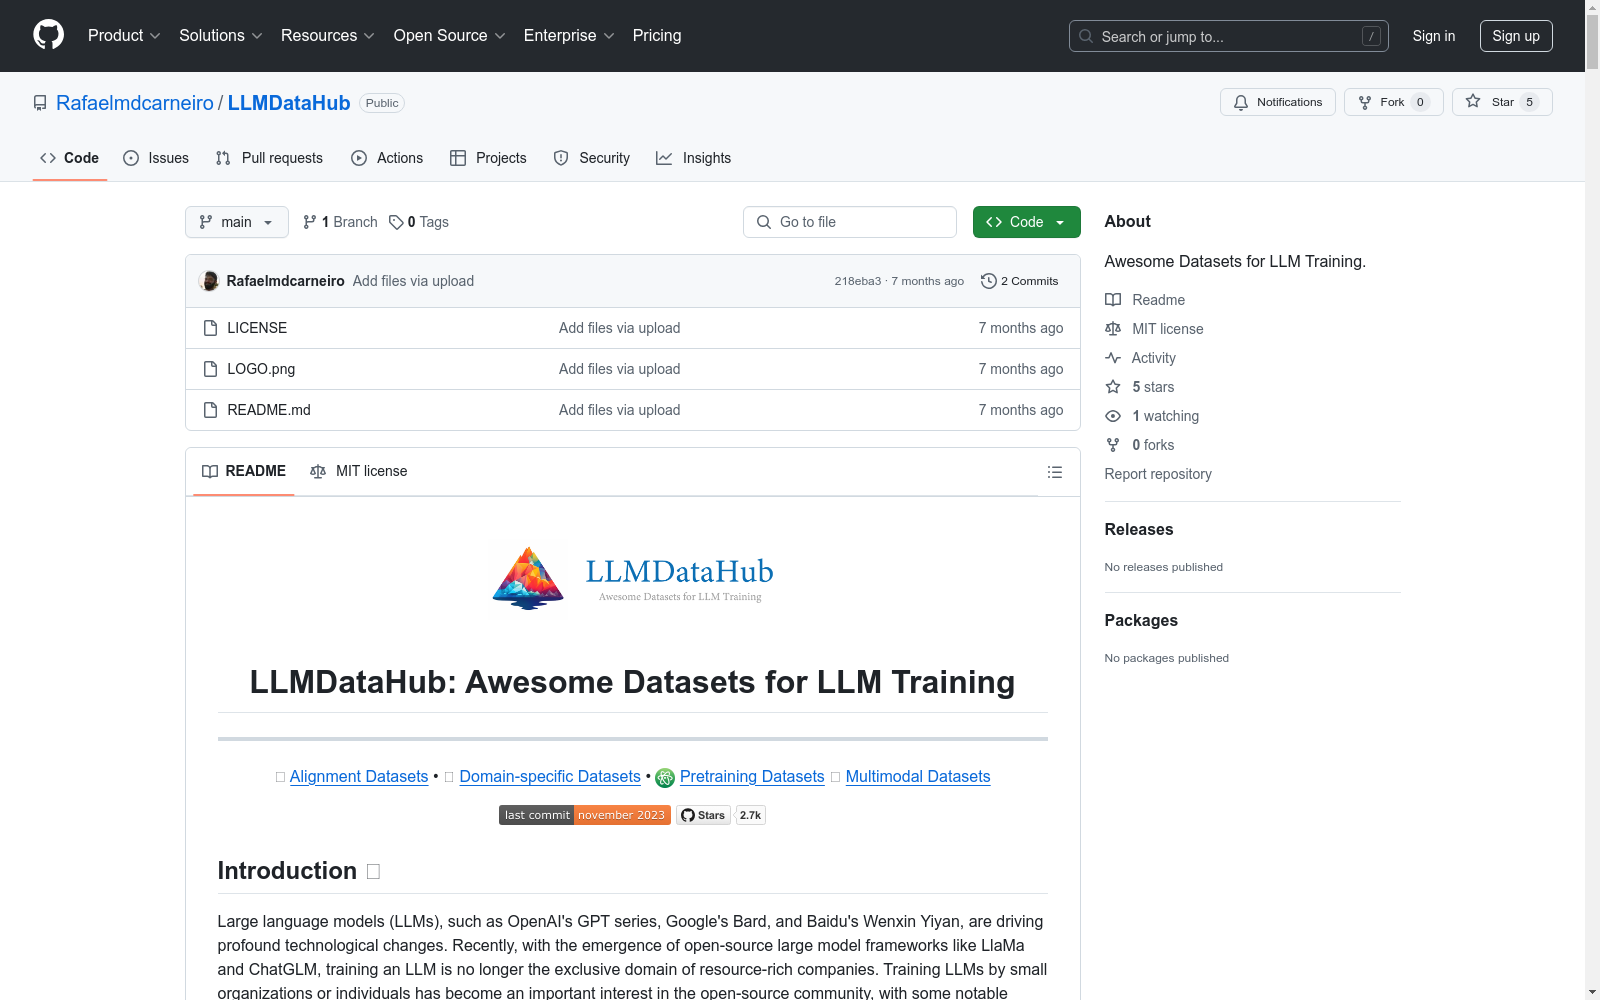This screenshot has height=1000, width=1600.
Task: Open the LLMDataHub repository link
Action: tap(289, 103)
